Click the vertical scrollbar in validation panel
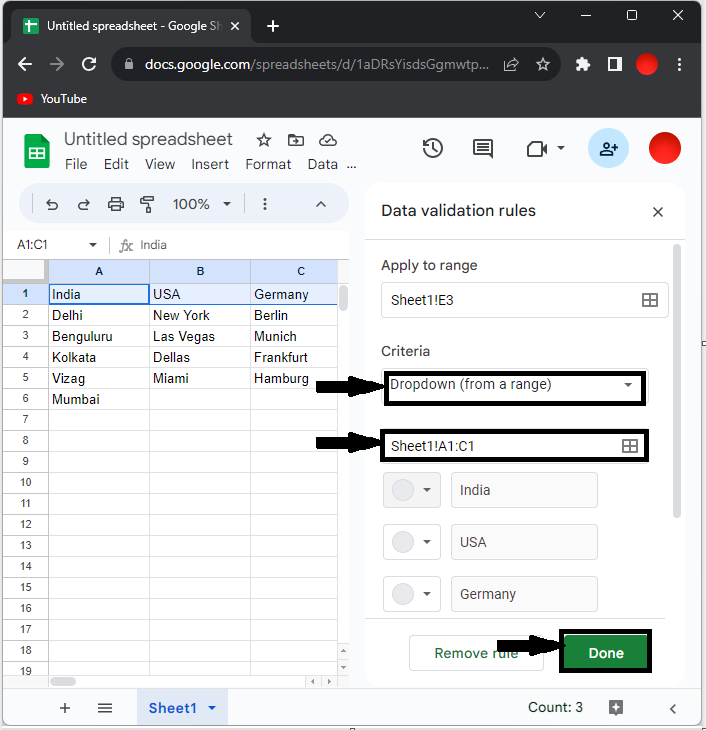This screenshot has width=706, height=730. [x=677, y=380]
